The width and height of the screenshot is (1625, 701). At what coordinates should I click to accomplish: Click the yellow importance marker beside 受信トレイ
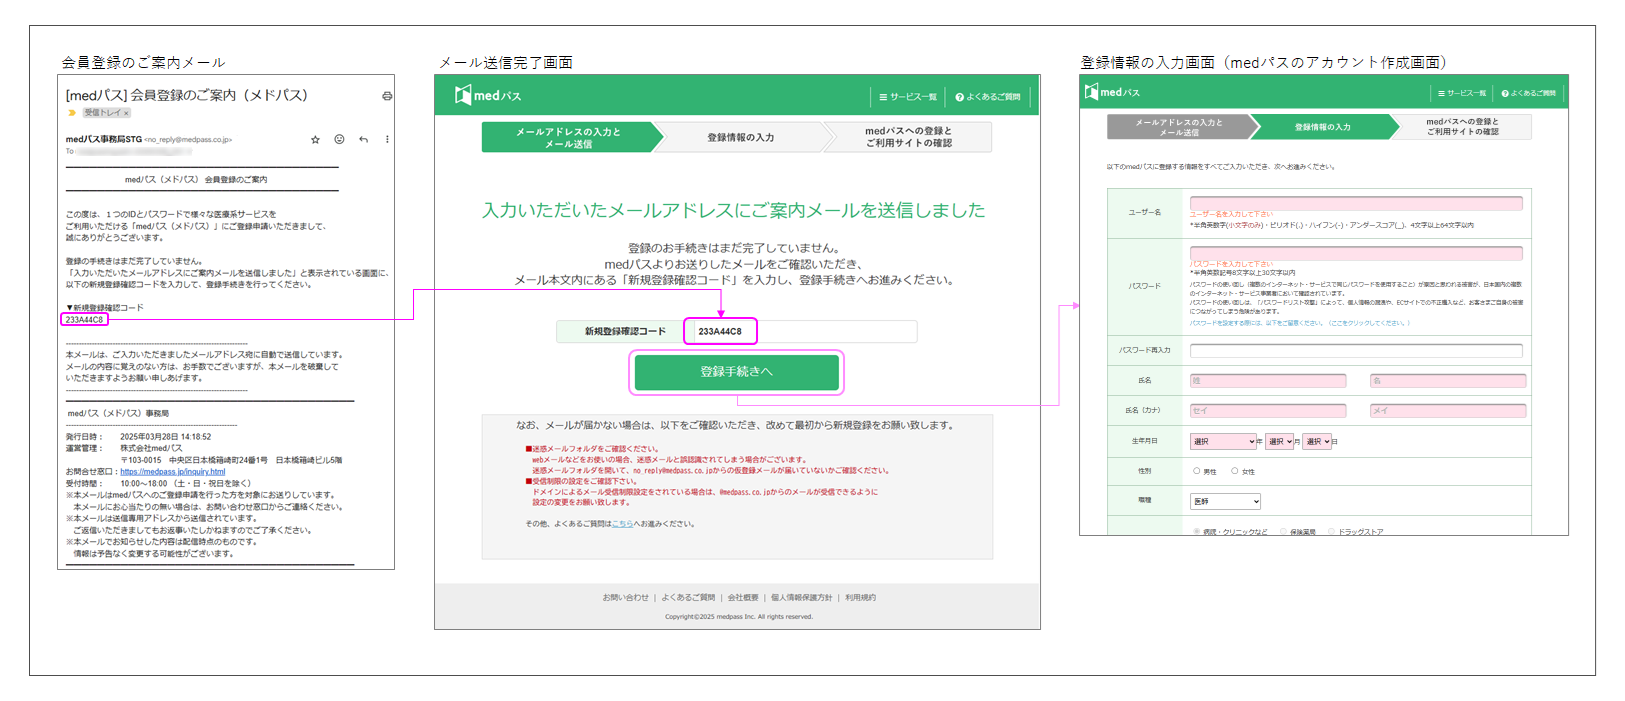tap(72, 113)
